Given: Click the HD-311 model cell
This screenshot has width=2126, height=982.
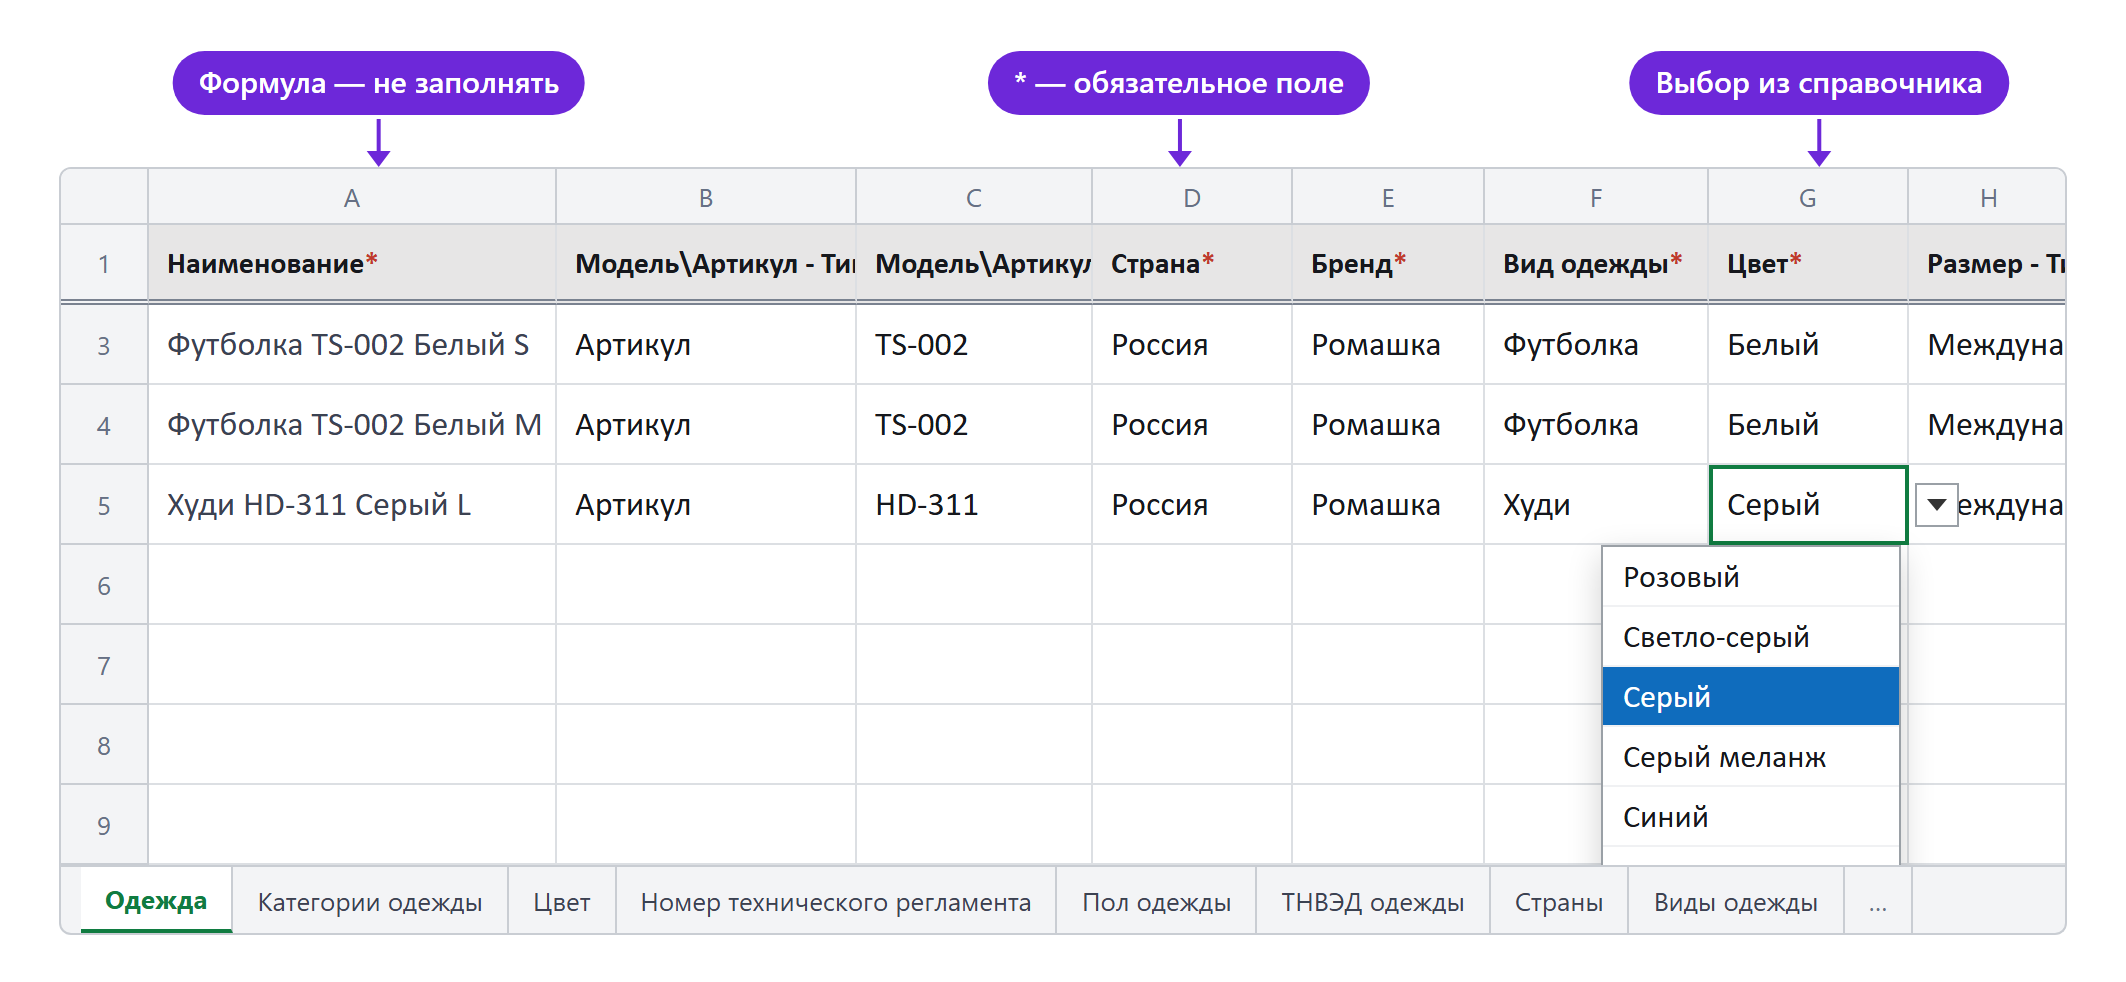Looking at the screenshot, I should (974, 505).
